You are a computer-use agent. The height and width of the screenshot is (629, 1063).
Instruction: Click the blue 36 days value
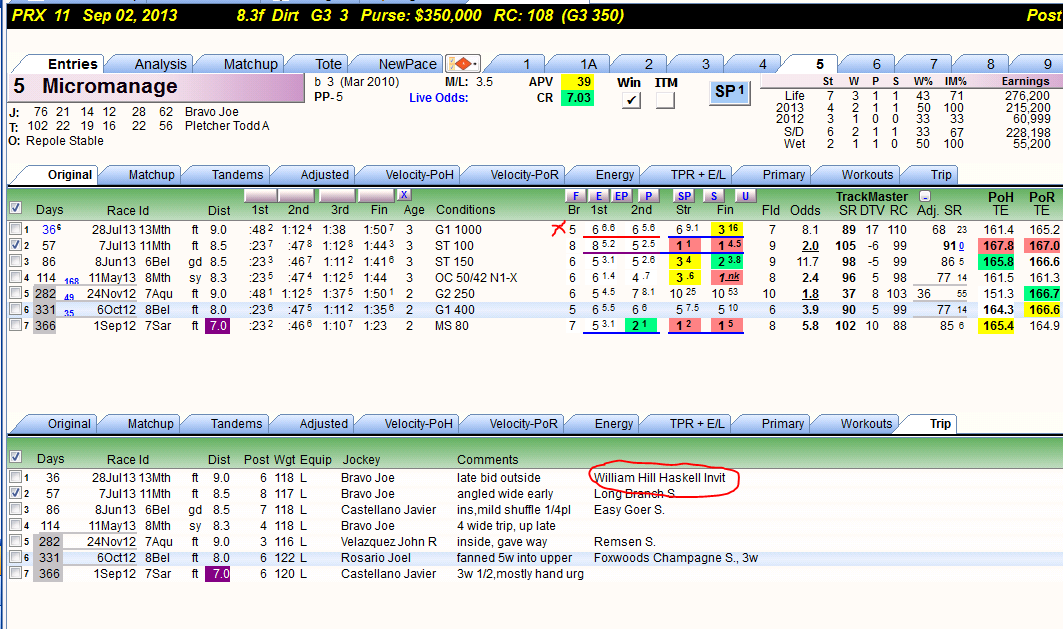(x=50, y=230)
